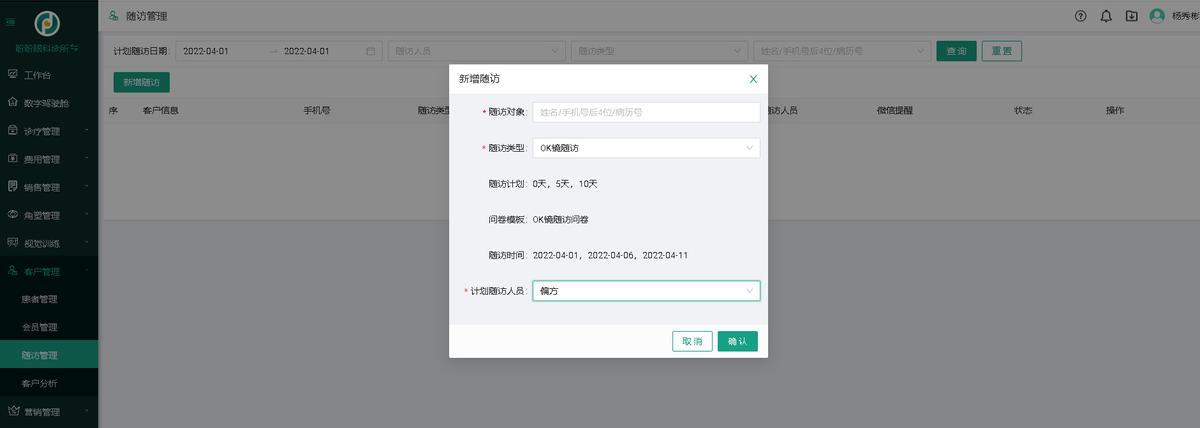
Task: Open the help question-mark icon
Action: click(x=1081, y=16)
